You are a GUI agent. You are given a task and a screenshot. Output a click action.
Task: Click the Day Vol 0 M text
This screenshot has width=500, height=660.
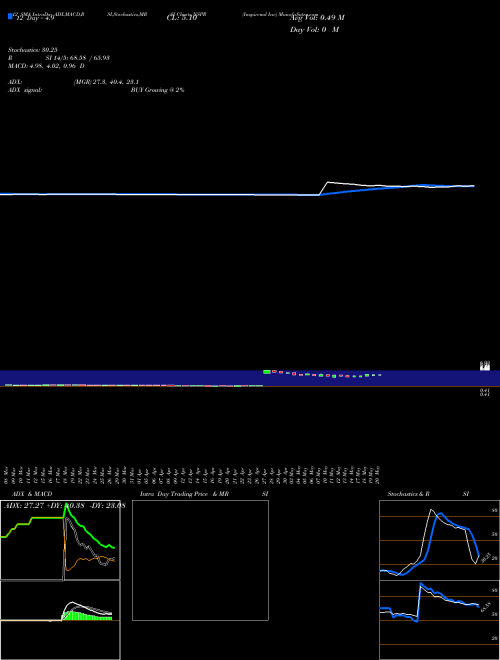(314, 29)
